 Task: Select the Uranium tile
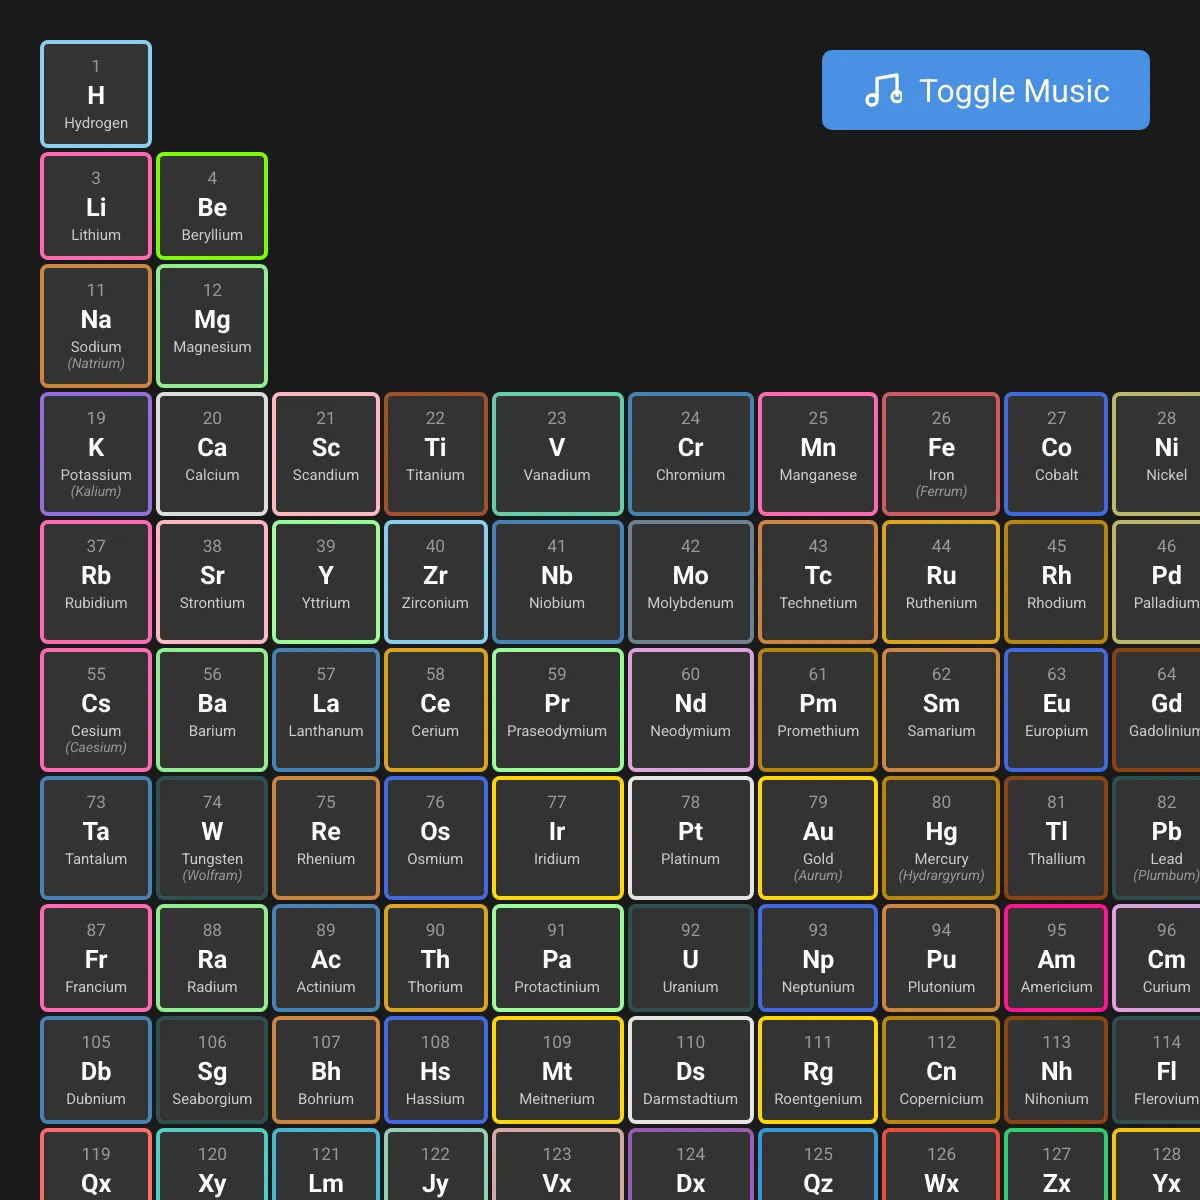(690, 958)
